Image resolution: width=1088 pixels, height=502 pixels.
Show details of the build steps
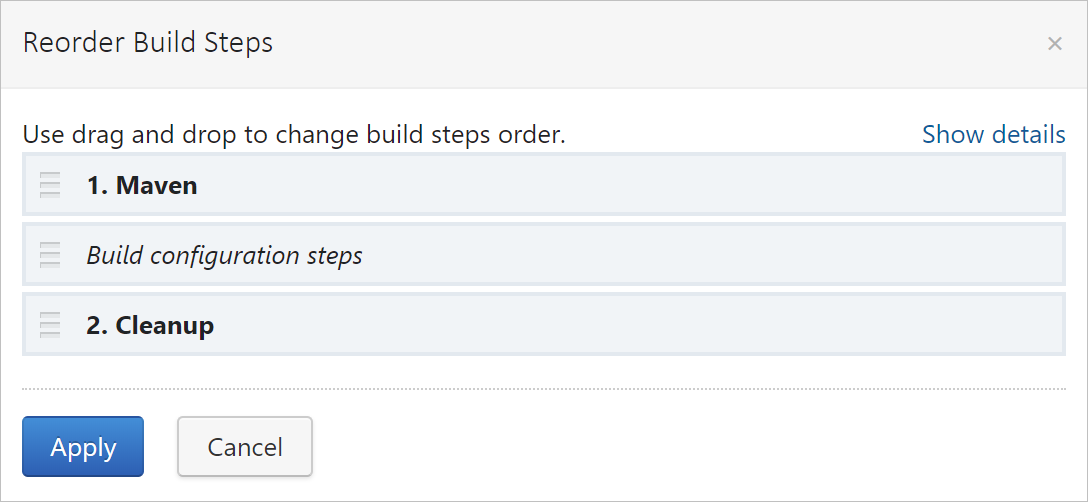[x=993, y=134]
